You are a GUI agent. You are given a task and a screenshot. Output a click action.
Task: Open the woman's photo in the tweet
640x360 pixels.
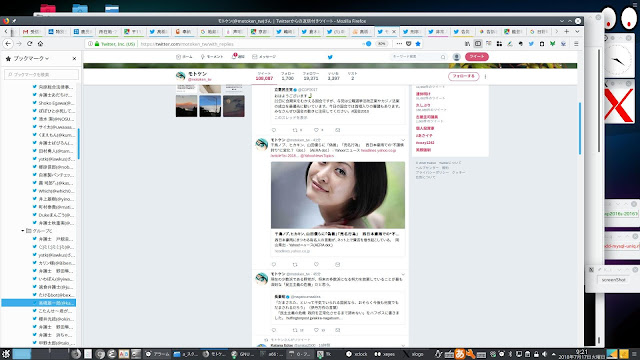(x=338, y=195)
